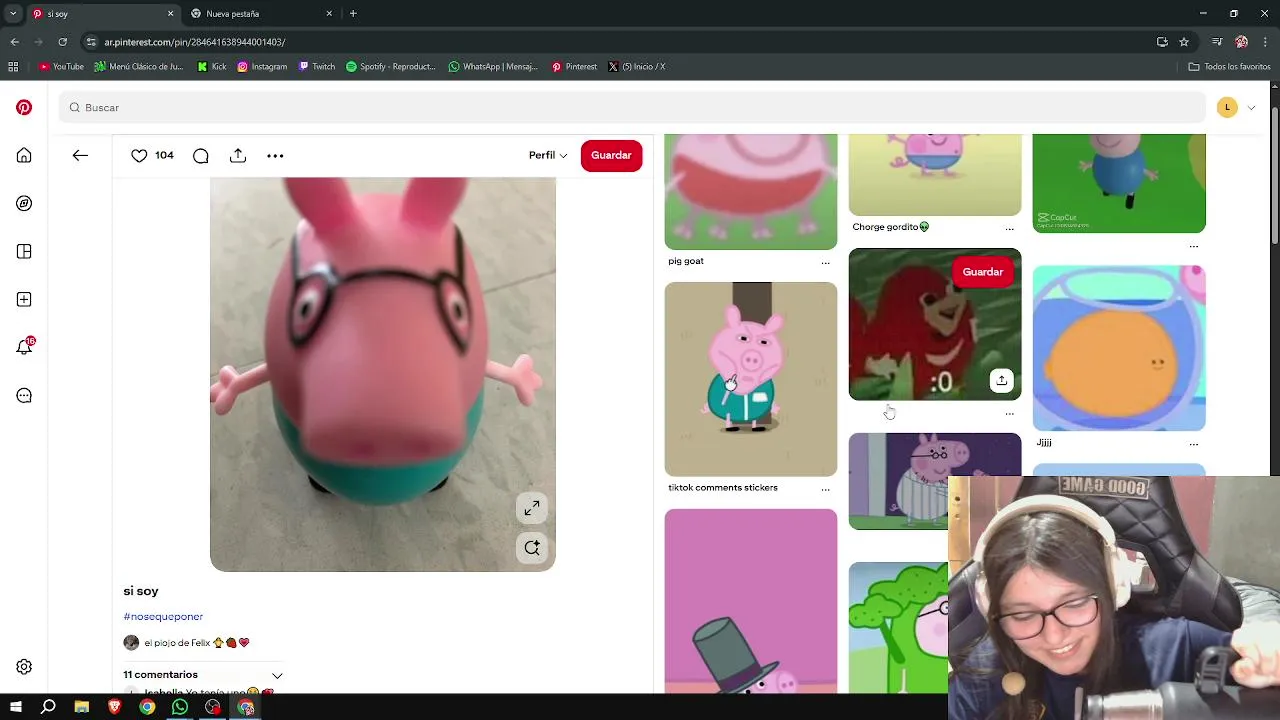
Task: Expand the pin image to full view
Action: point(532,508)
